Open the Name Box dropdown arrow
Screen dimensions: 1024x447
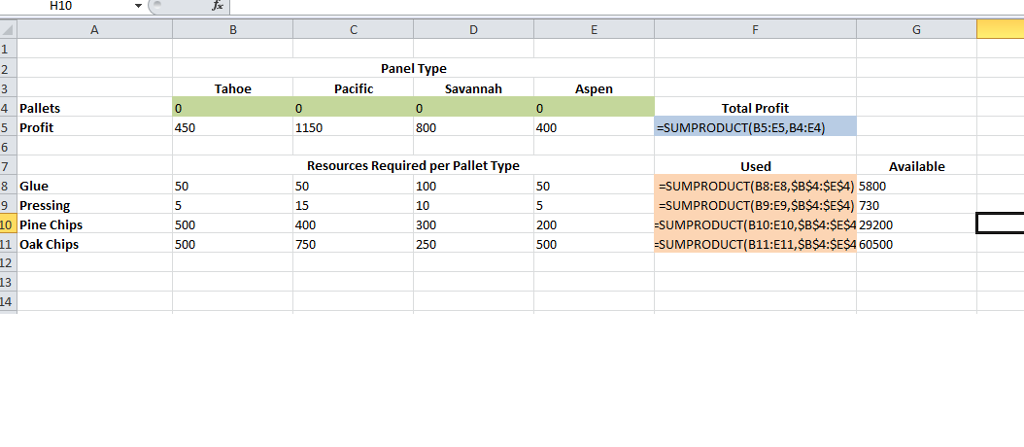pos(138,6)
